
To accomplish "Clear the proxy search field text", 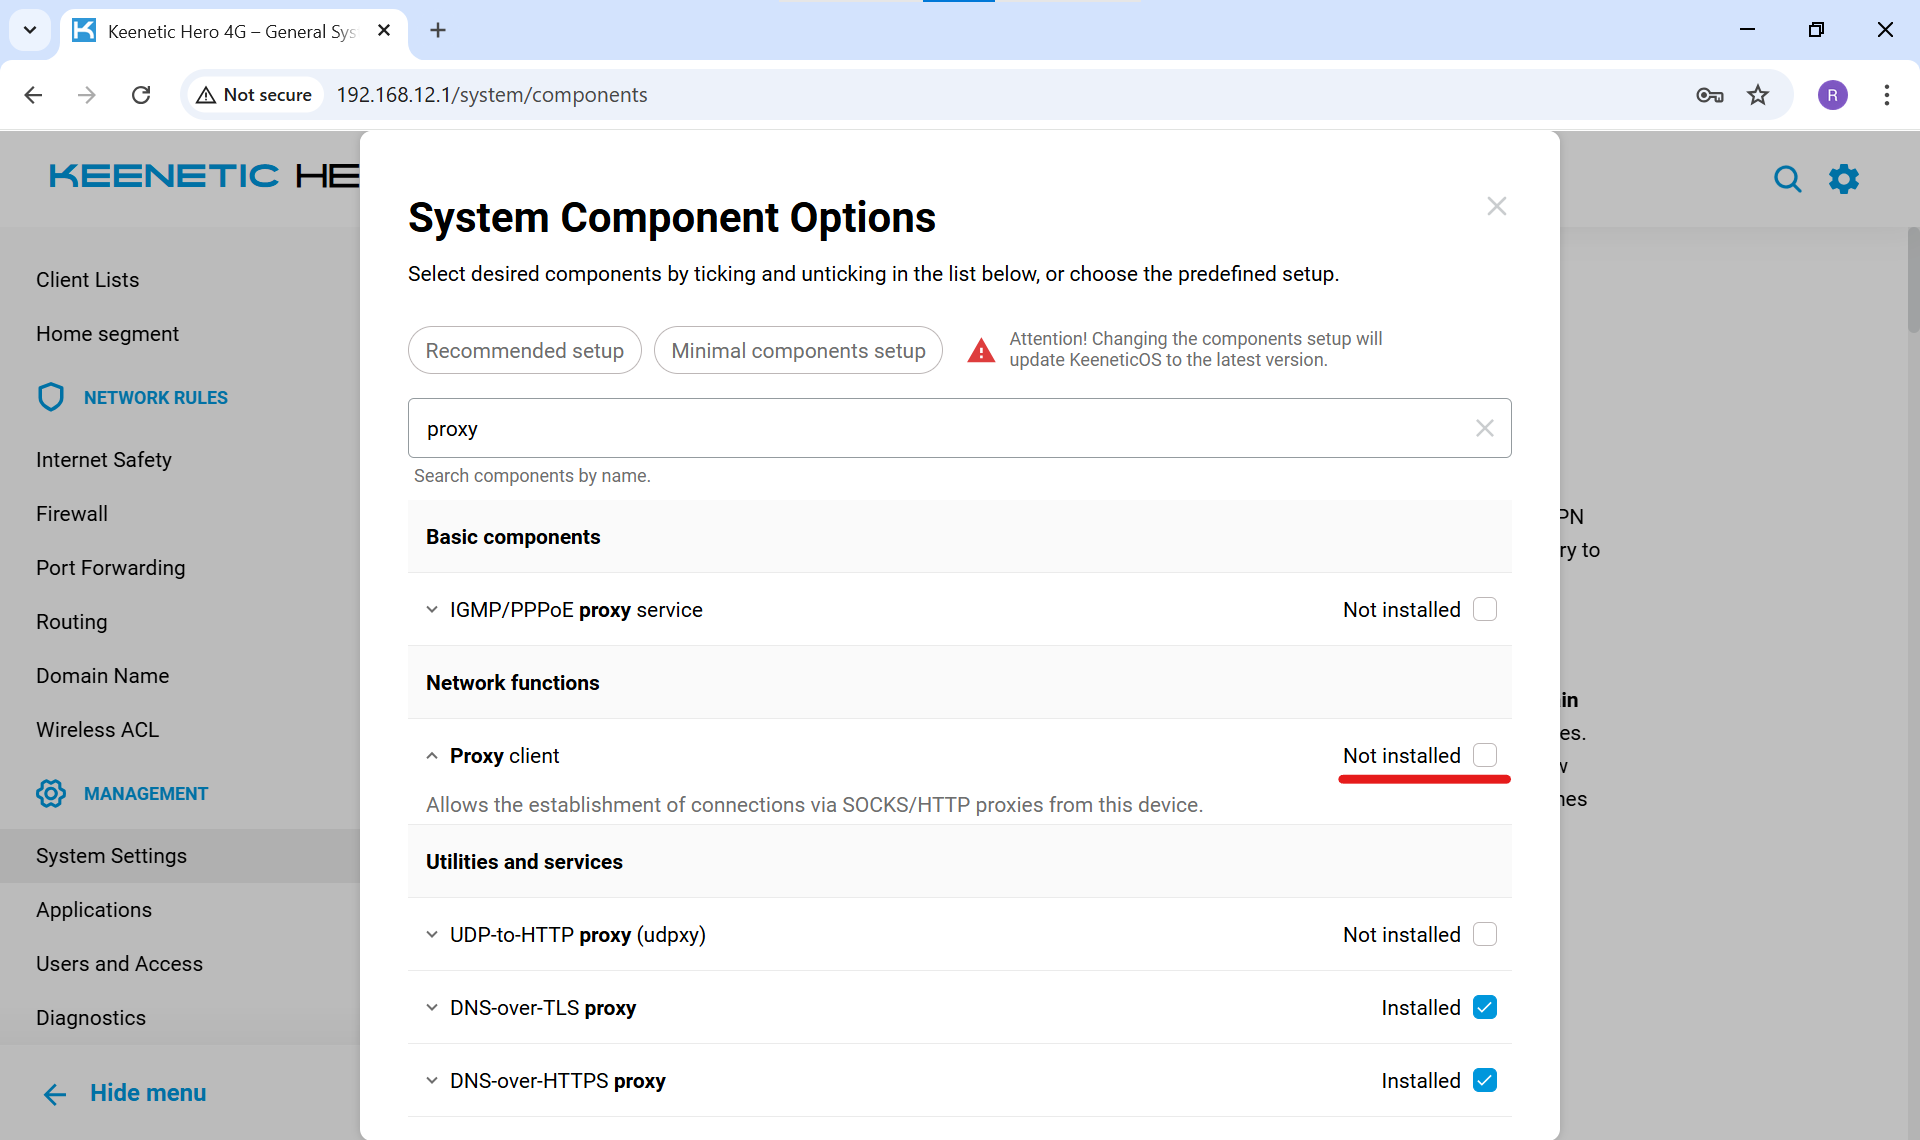I will tap(1484, 428).
